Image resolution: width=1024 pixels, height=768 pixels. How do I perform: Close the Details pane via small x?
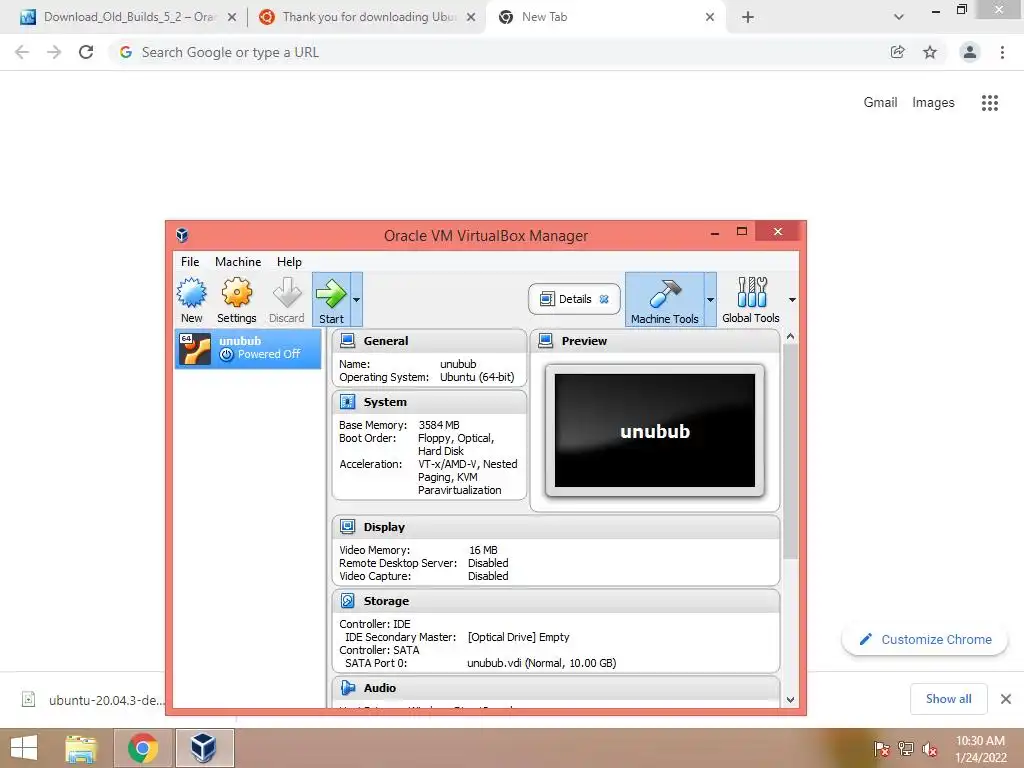[604, 299]
